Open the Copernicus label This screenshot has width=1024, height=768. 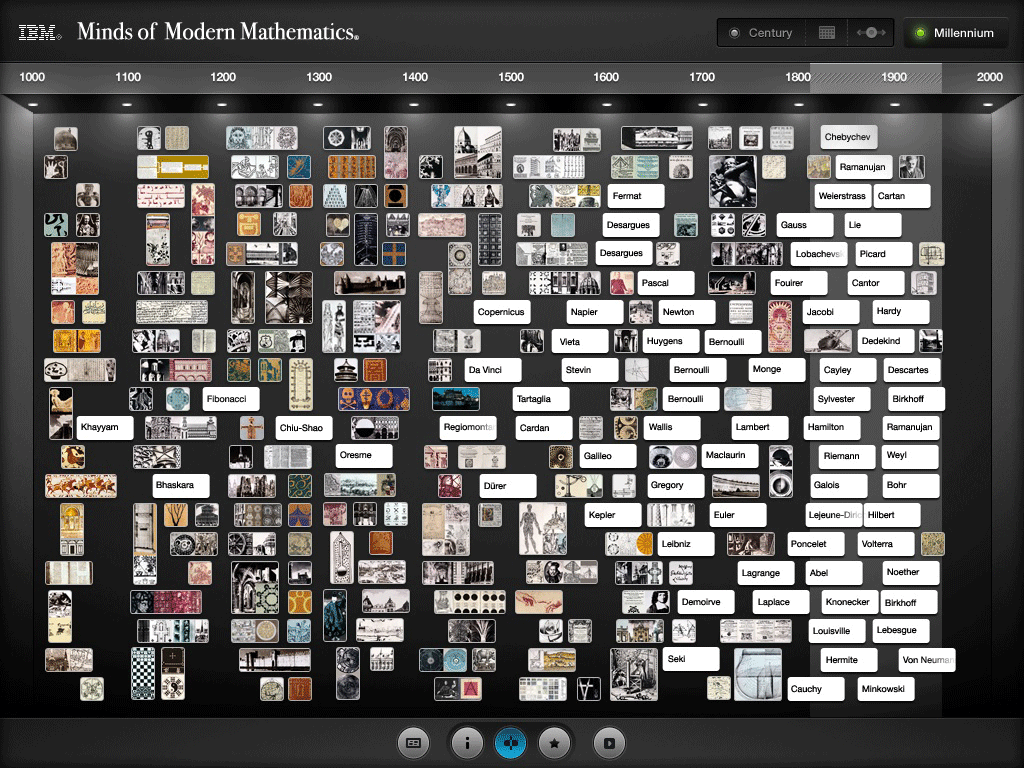point(501,312)
